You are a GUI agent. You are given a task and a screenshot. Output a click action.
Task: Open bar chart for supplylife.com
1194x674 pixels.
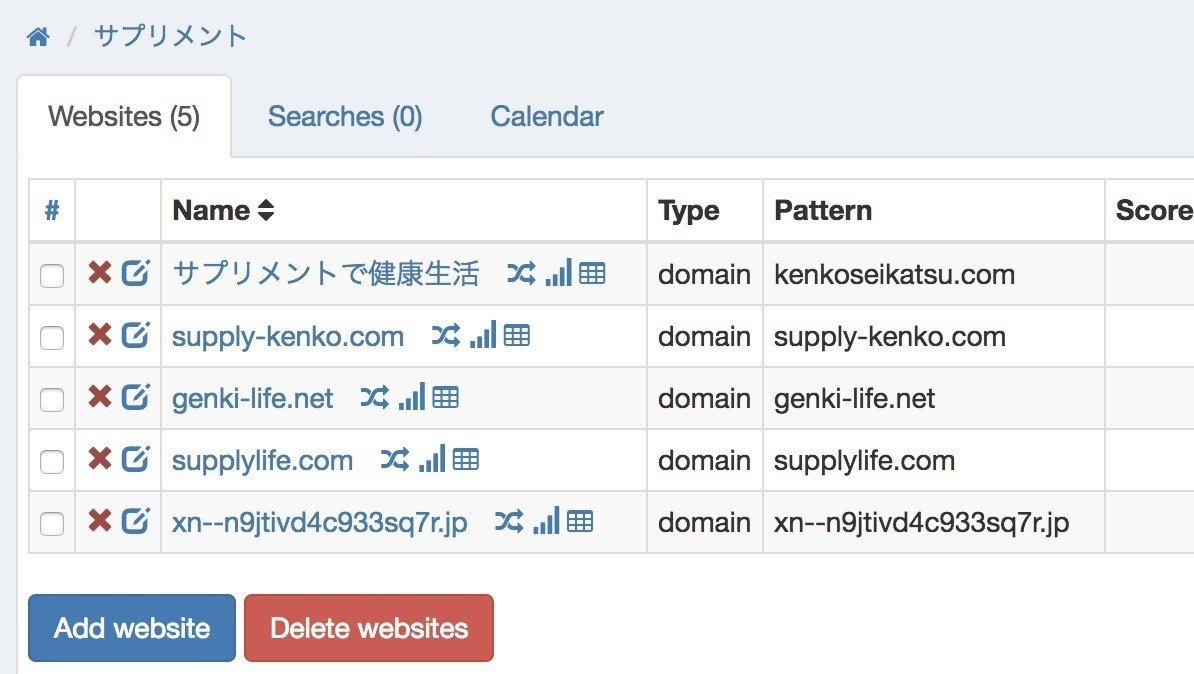tap(432, 460)
